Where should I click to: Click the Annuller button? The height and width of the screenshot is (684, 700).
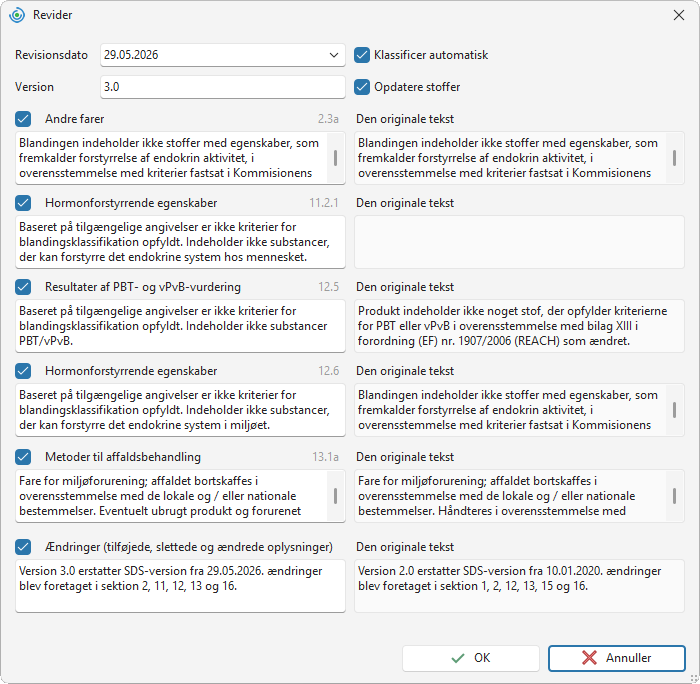pyautogui.click(x=617, y=658)
